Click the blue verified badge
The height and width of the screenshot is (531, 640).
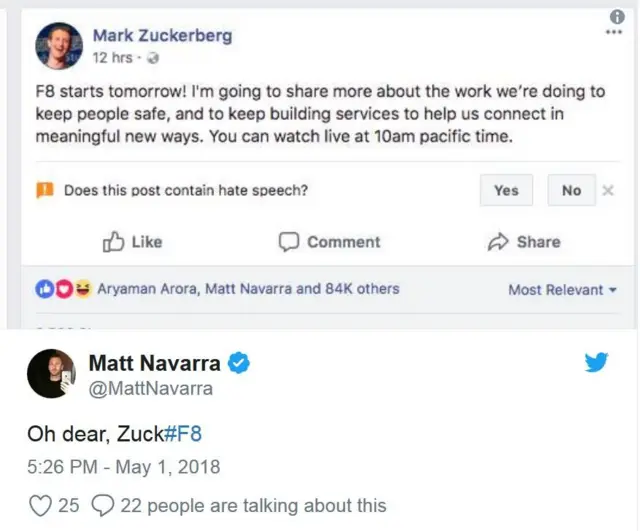pyautogui.click(x=239, y=362)
